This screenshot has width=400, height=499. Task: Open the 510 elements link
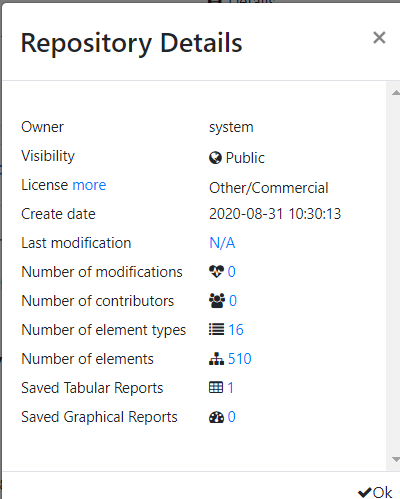(x=240, y=359)
